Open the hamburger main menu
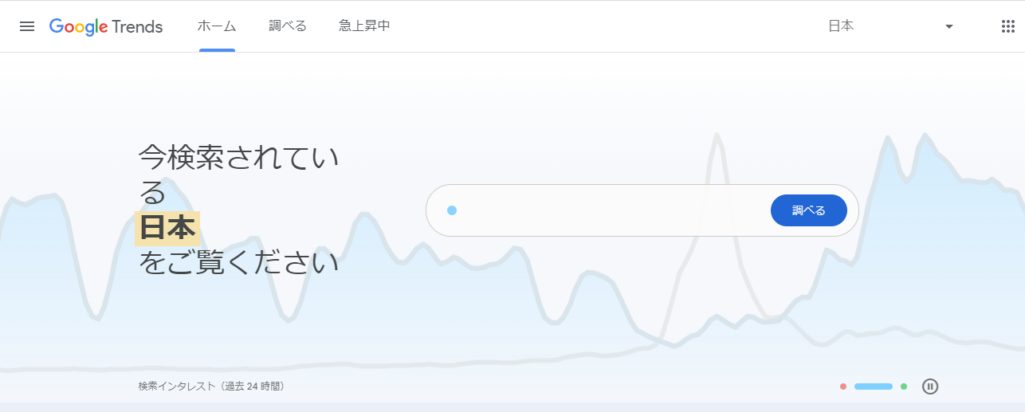The image size is (1025, 412). point(27,26)
